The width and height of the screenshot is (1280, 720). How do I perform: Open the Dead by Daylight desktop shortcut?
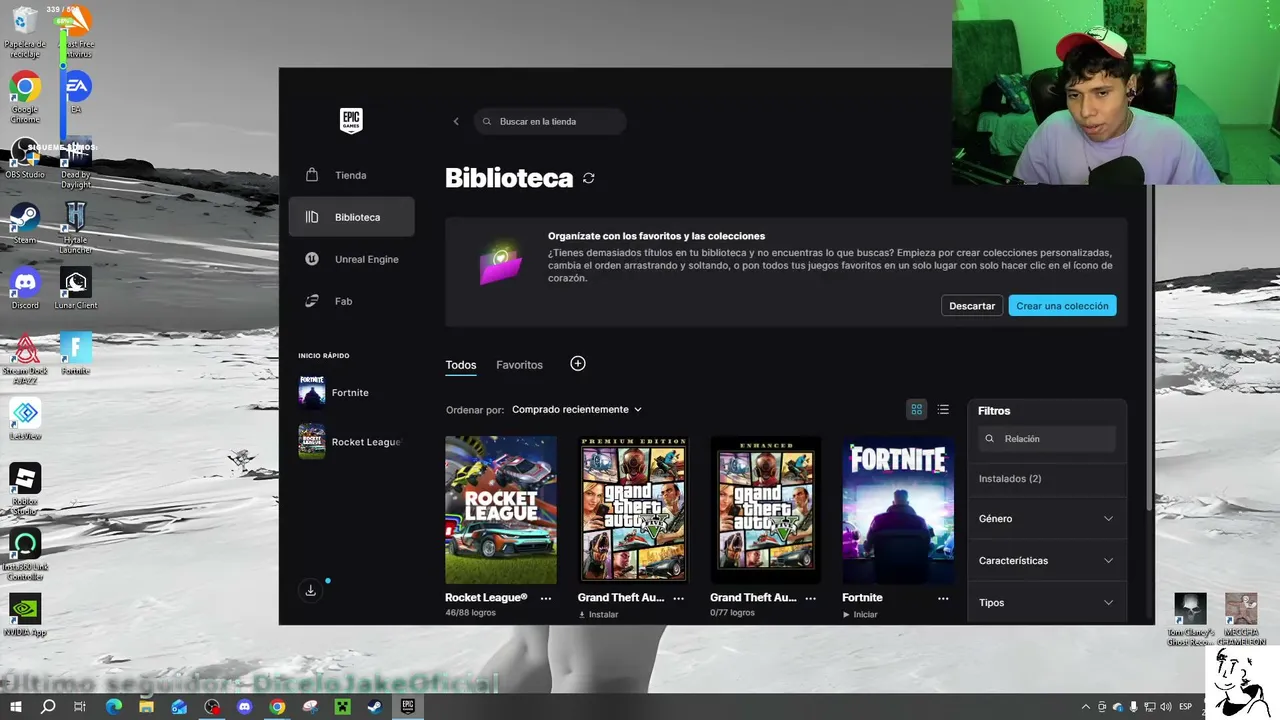(76, 162)
